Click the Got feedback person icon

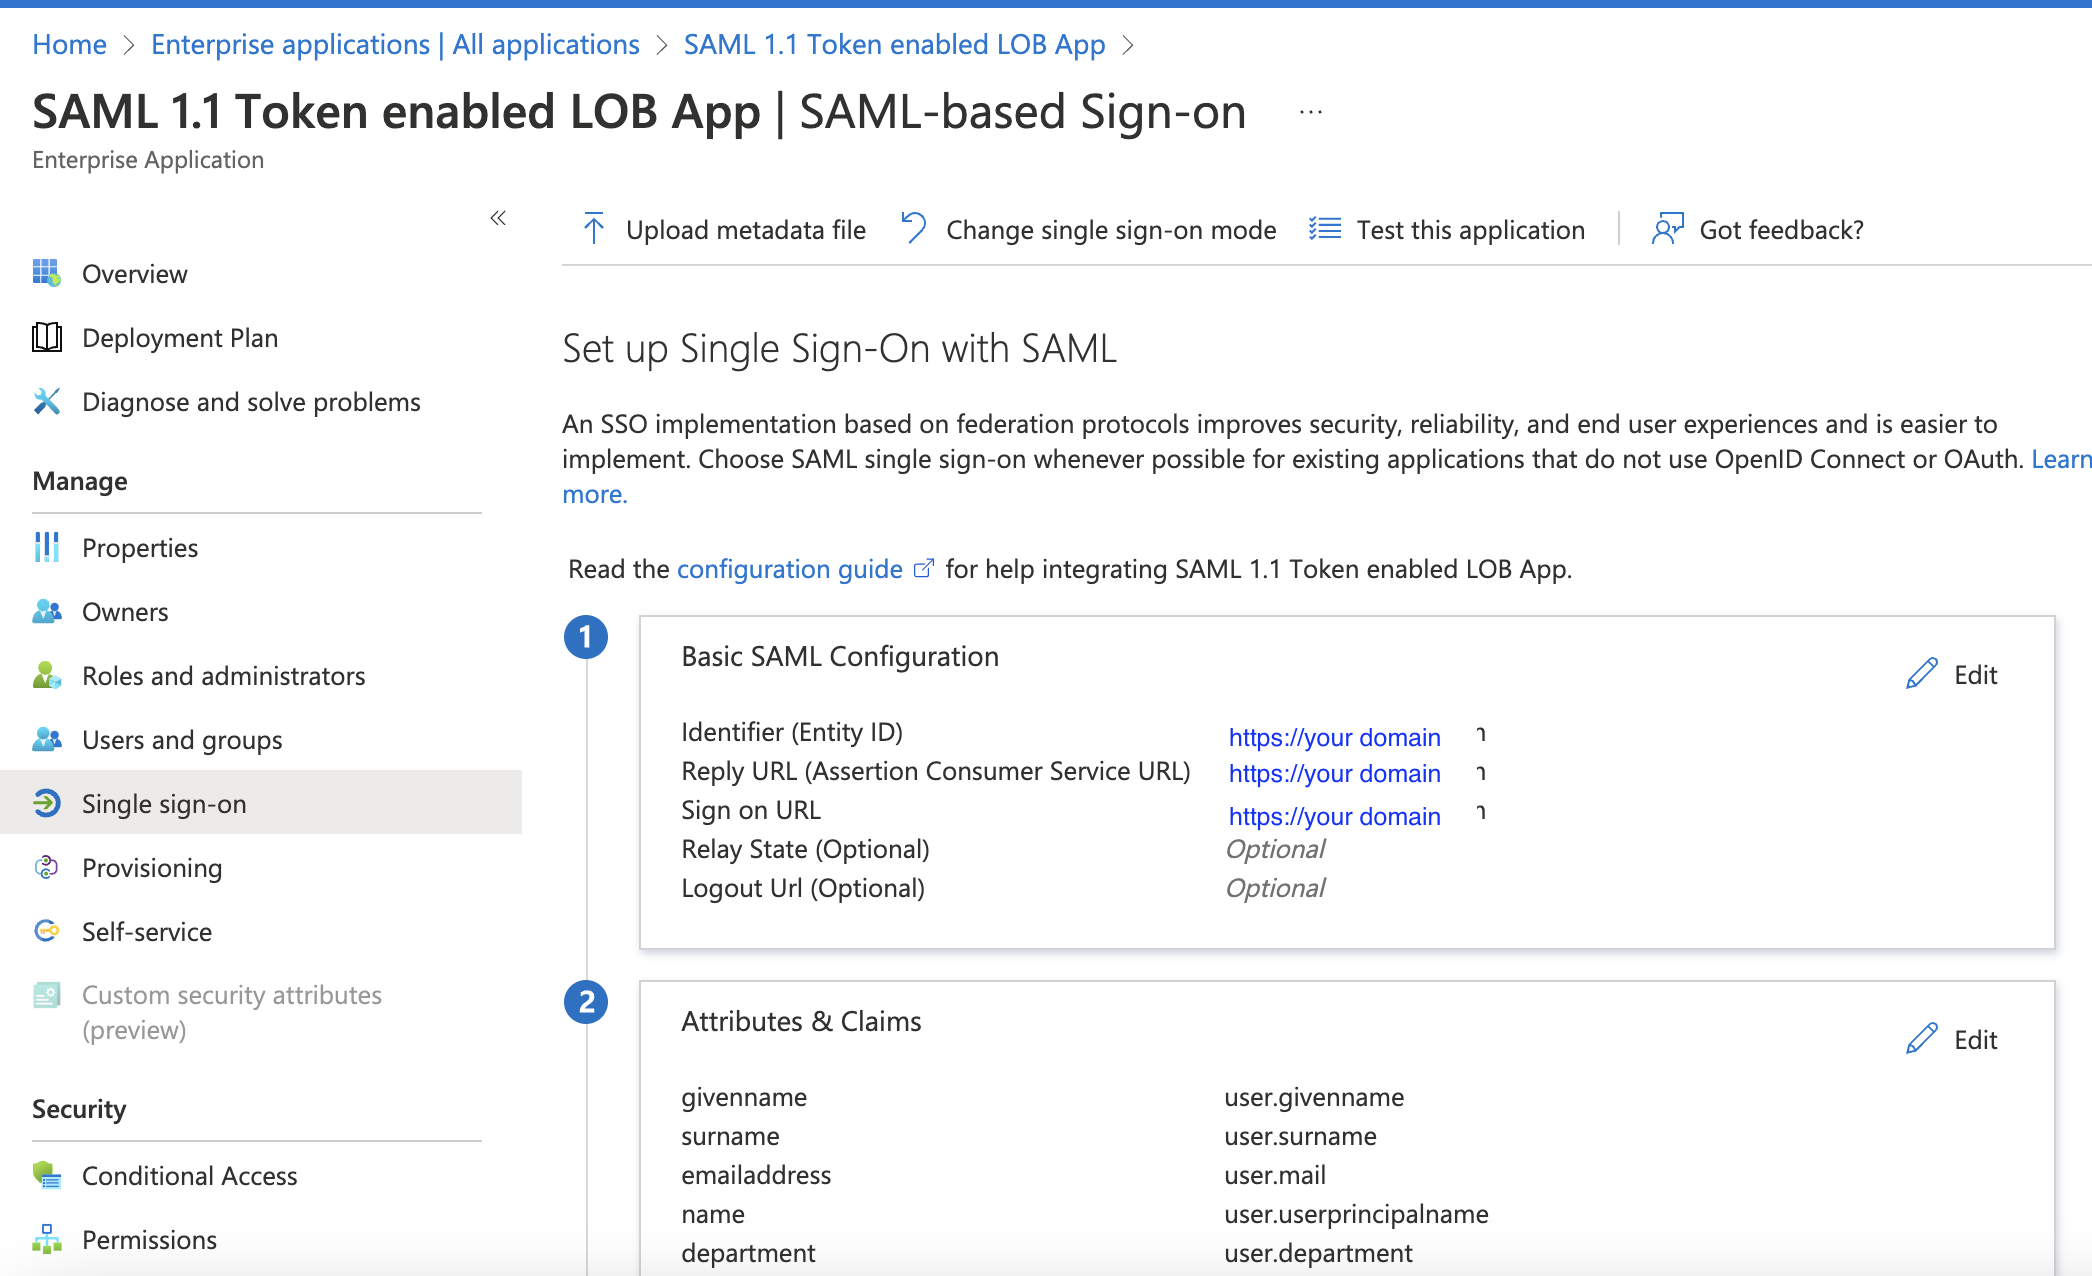1667,229
